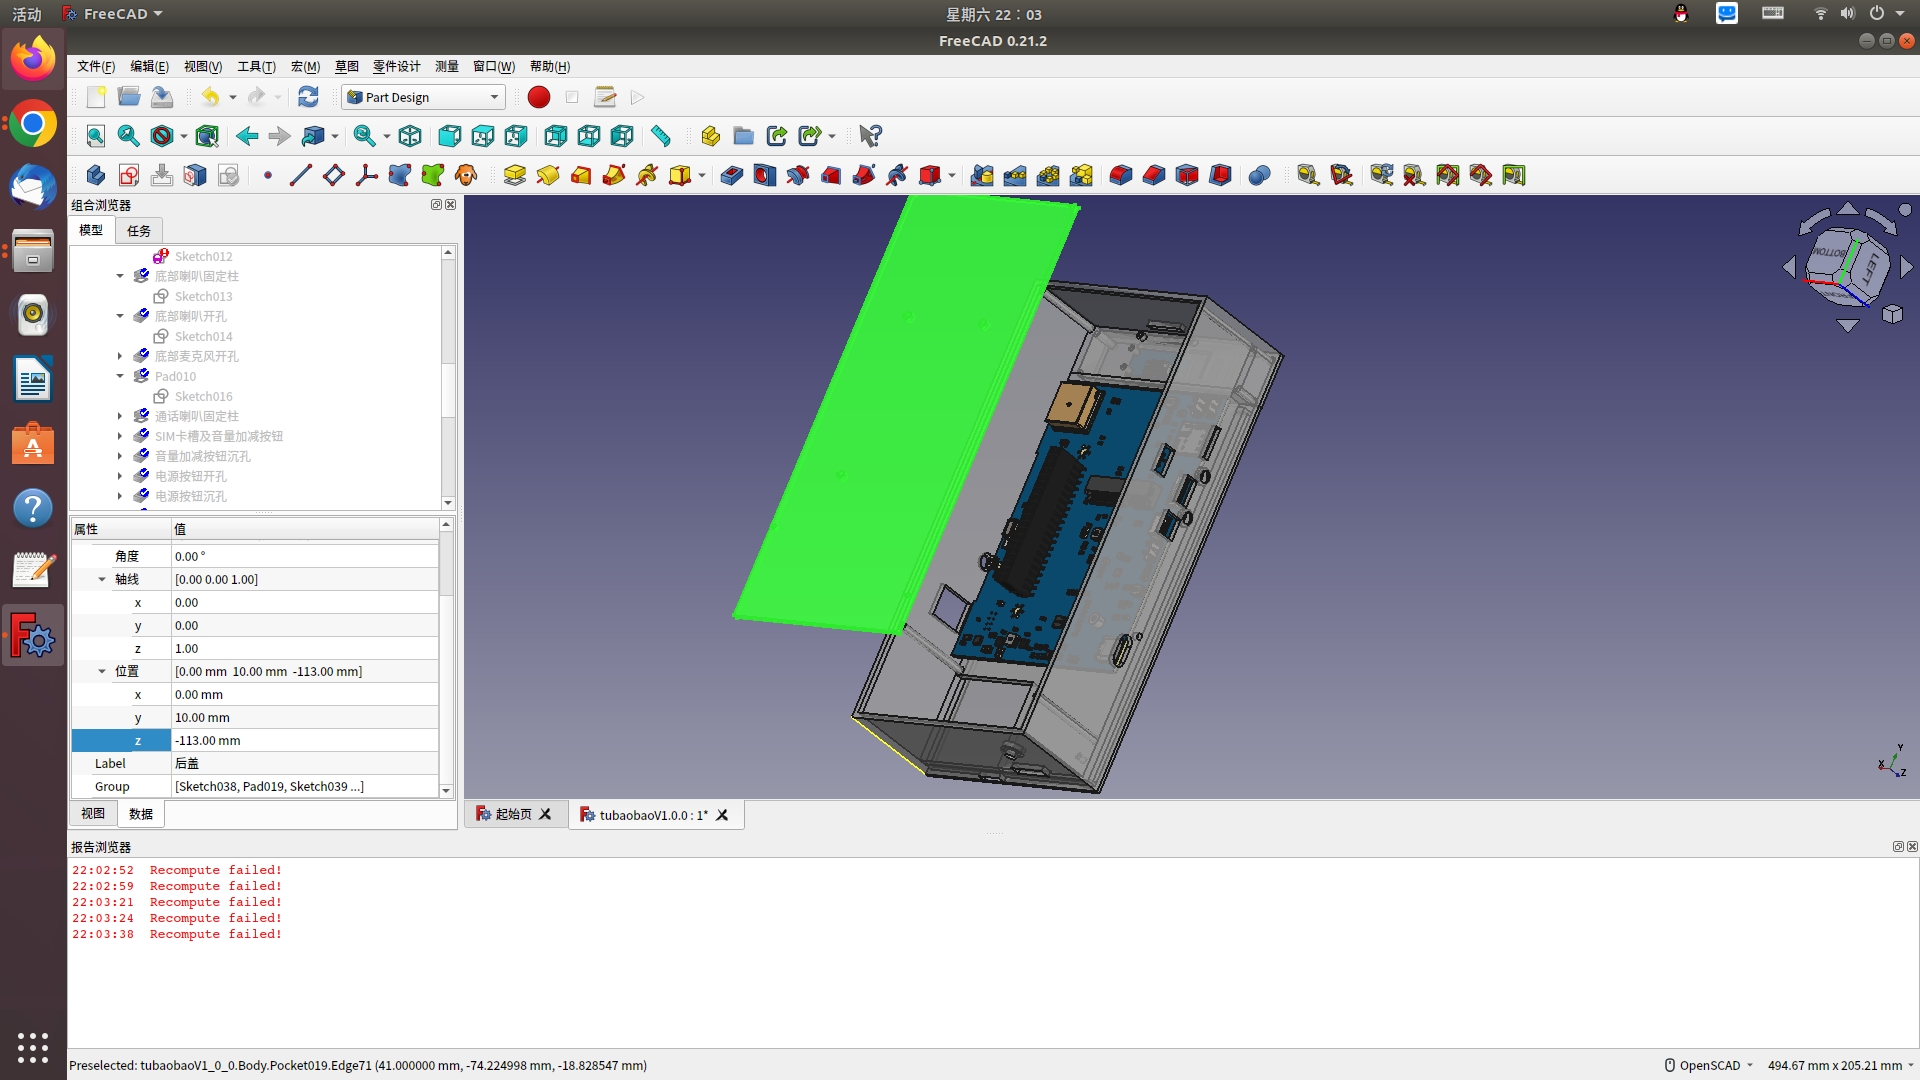Switch to the 任务 tab
This screenshot has height=1080, width=1920.
[x=139, y=231]
